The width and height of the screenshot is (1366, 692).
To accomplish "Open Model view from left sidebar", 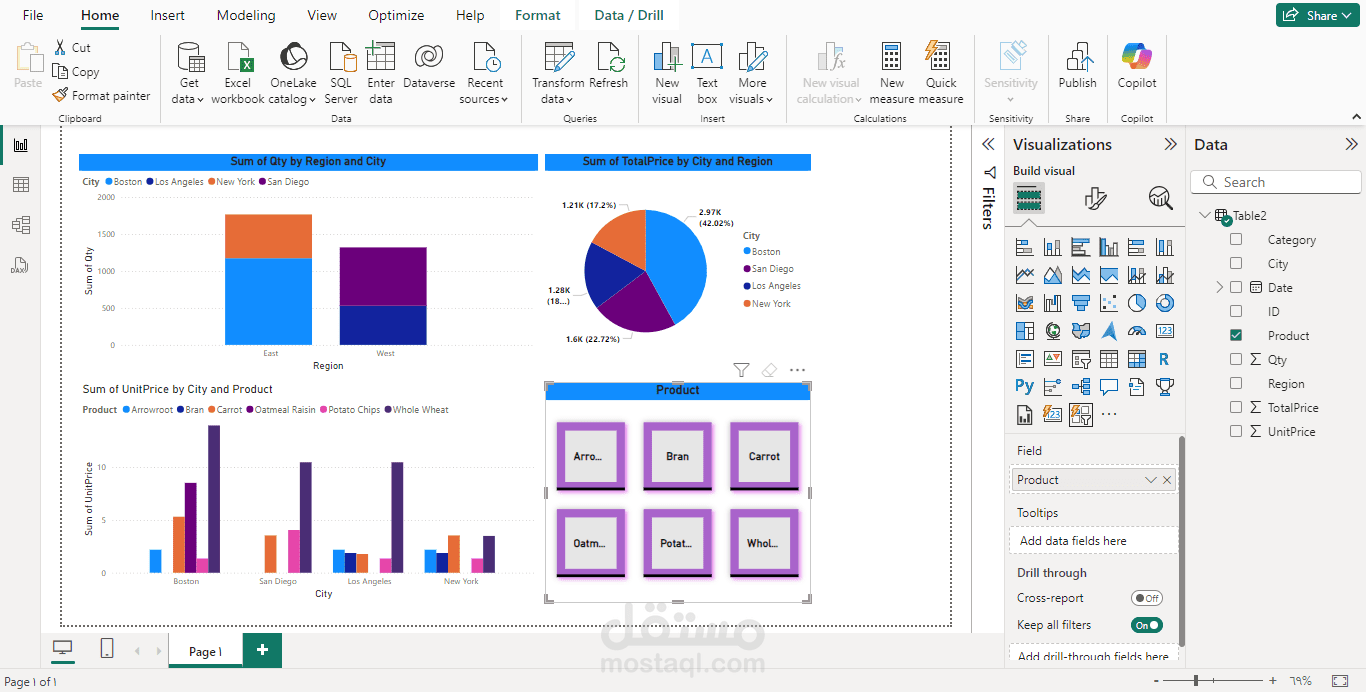I will pos(20,225).
